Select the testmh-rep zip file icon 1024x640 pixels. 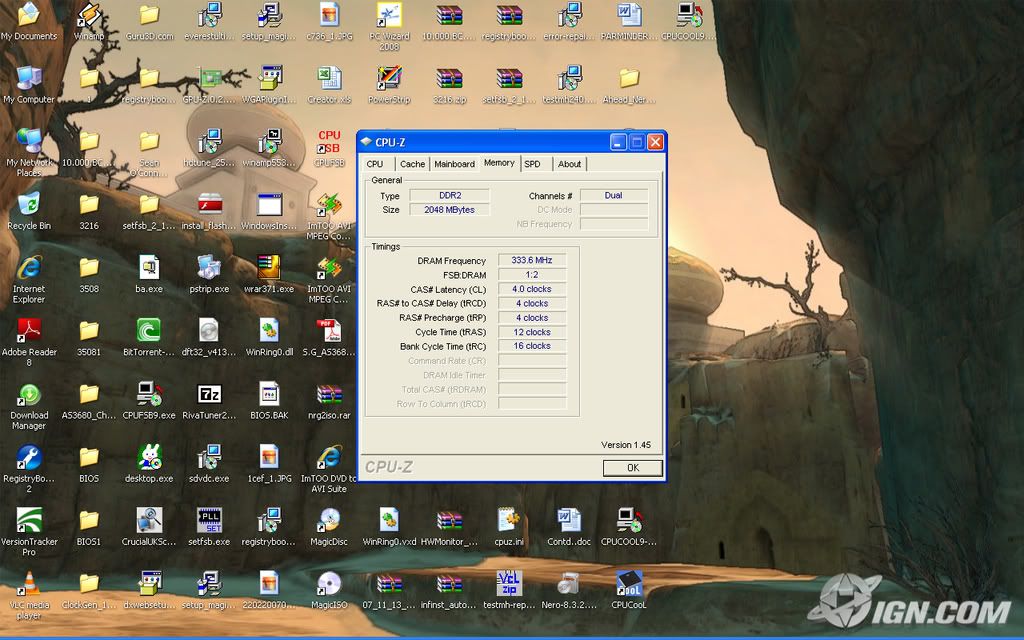(509, 584)
